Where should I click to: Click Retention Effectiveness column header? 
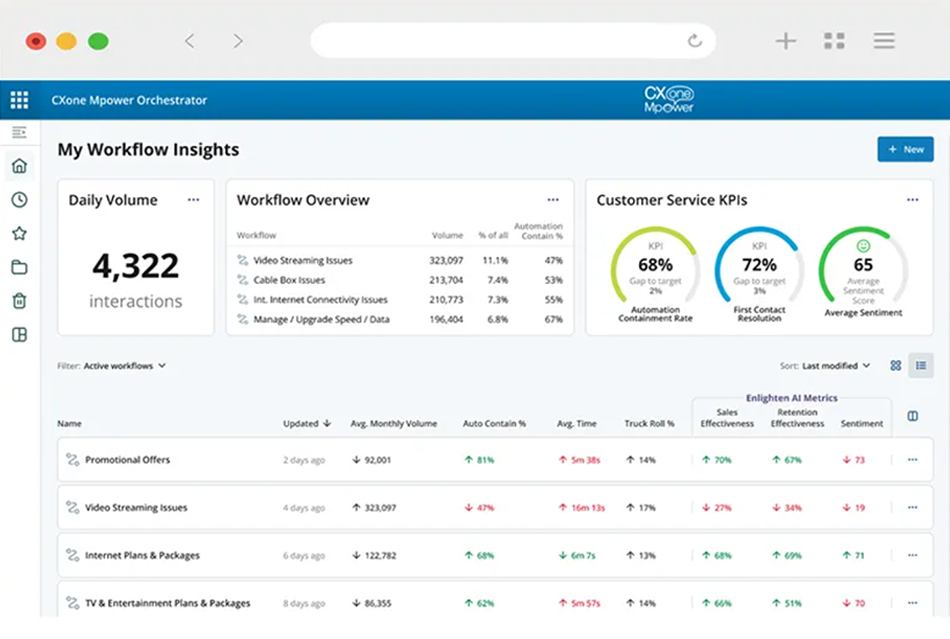pos(797,417)
